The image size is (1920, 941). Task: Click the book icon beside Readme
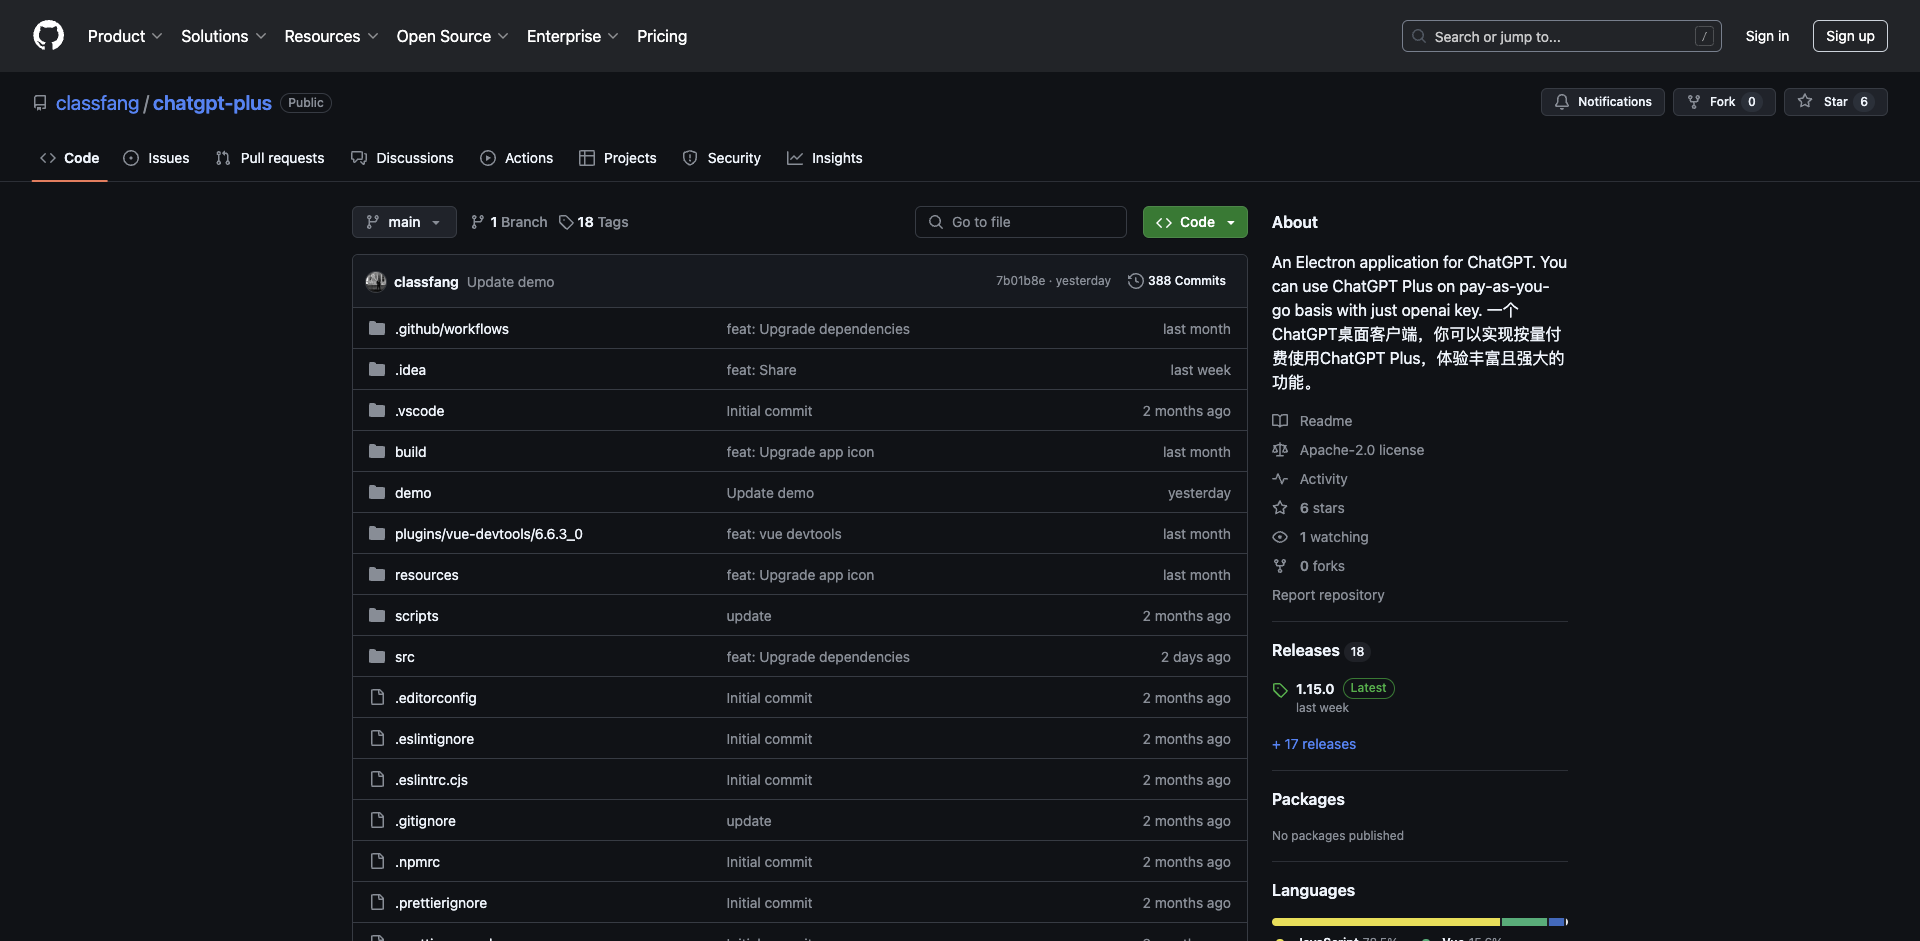coord(1280,420)
